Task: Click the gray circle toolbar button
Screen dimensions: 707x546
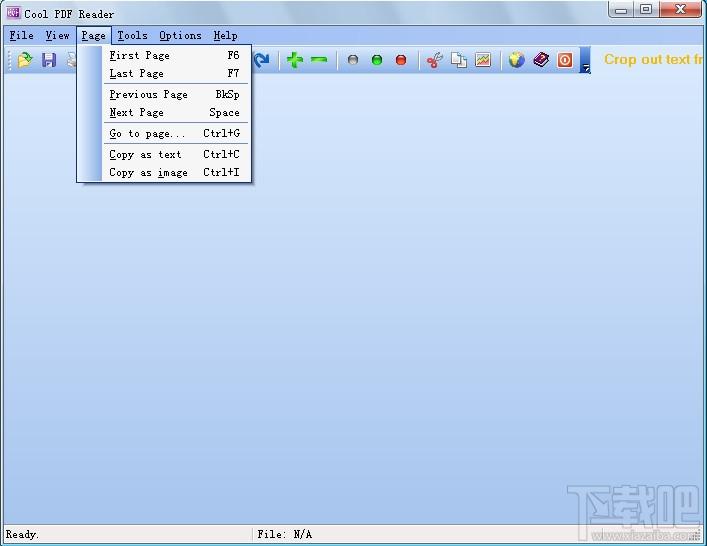Action: 353,60
